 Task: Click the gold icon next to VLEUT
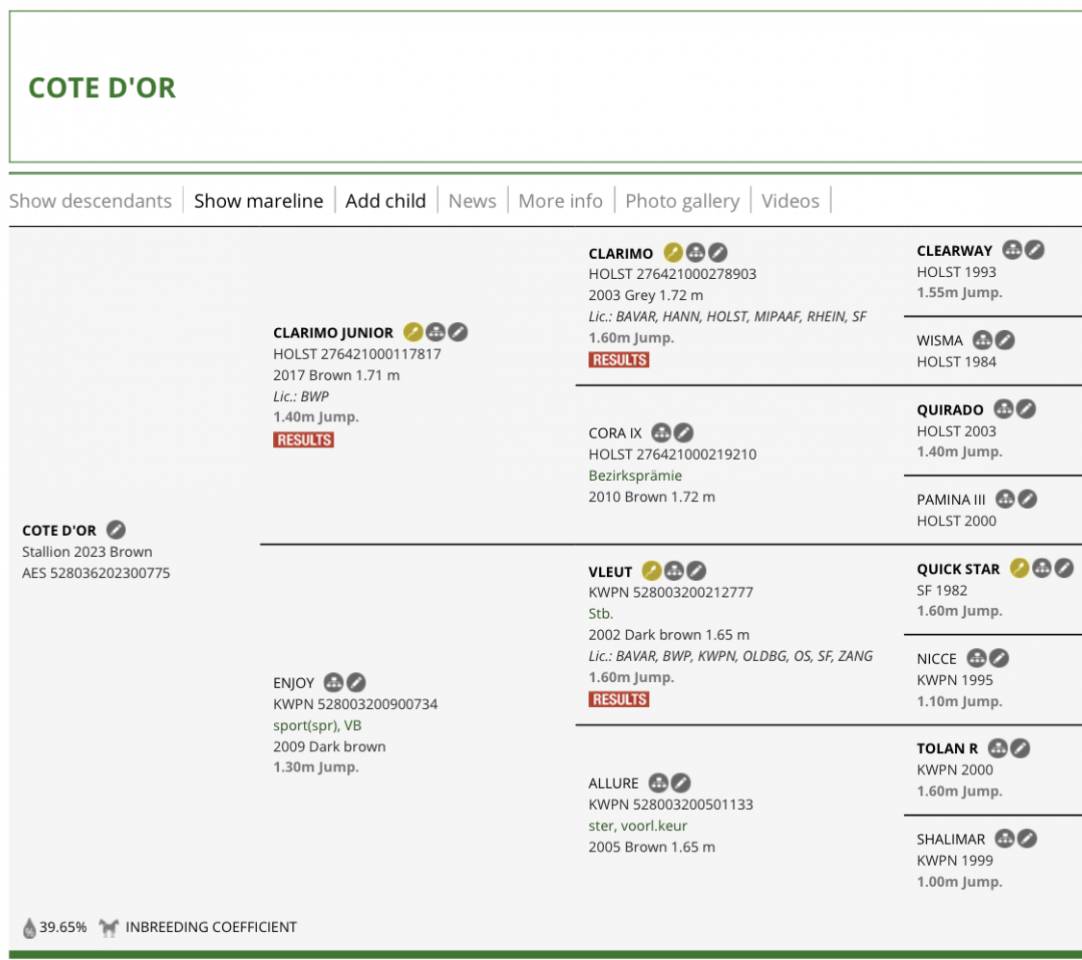[x=651, y=571]
